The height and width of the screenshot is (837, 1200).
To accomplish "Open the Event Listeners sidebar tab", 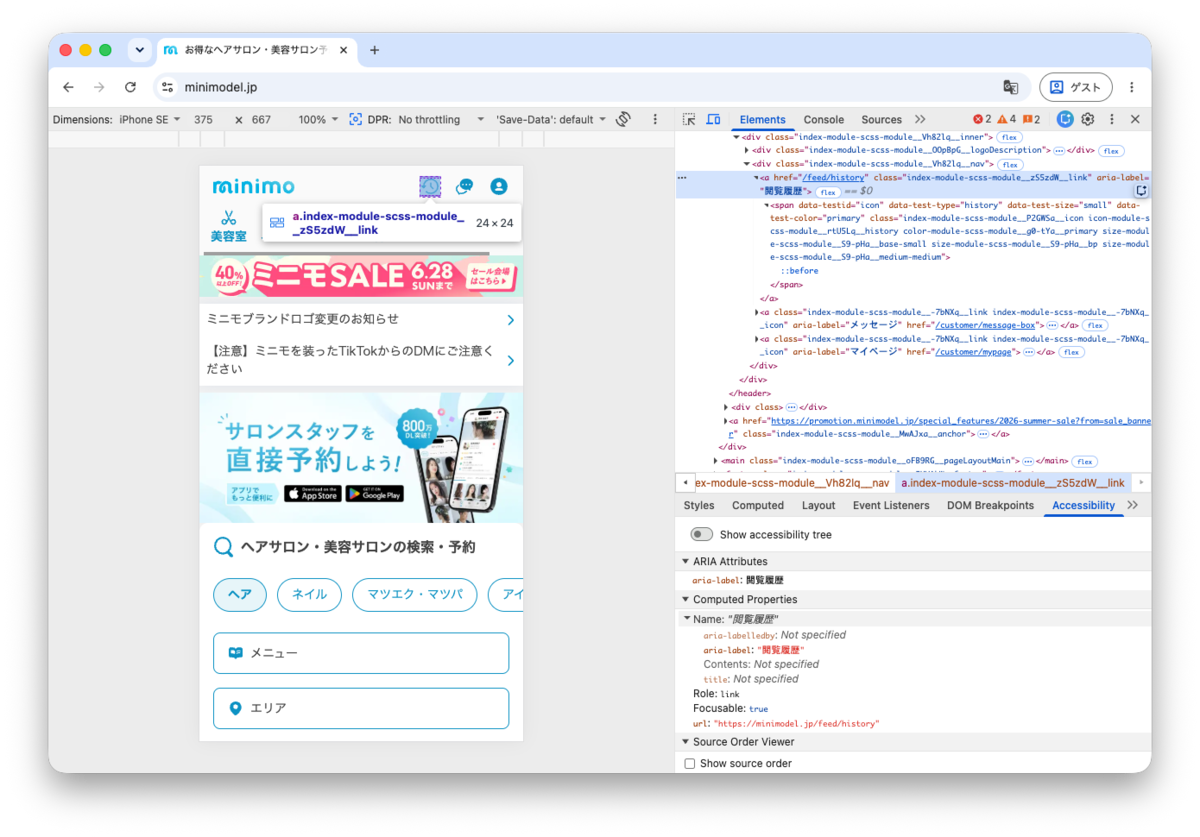I will point(891,505).
